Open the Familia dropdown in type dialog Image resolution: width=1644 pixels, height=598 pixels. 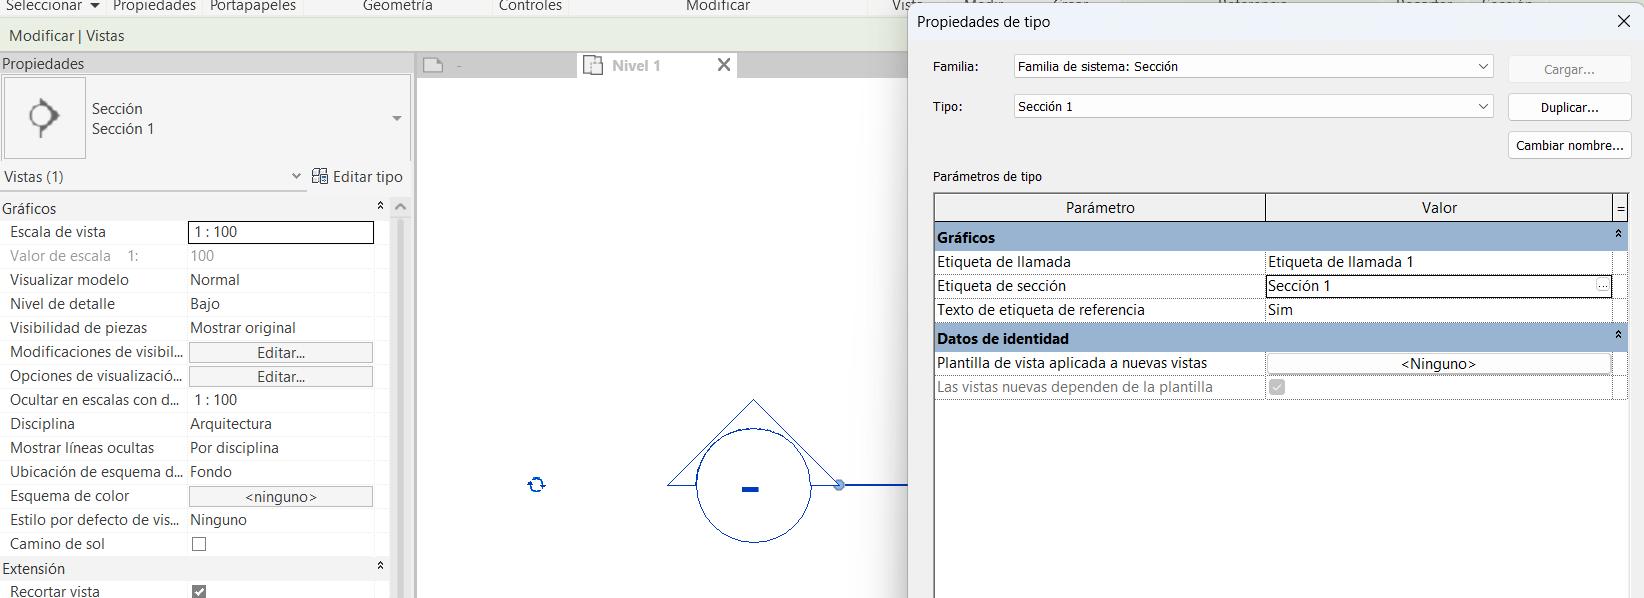[x=1483, y=67]
